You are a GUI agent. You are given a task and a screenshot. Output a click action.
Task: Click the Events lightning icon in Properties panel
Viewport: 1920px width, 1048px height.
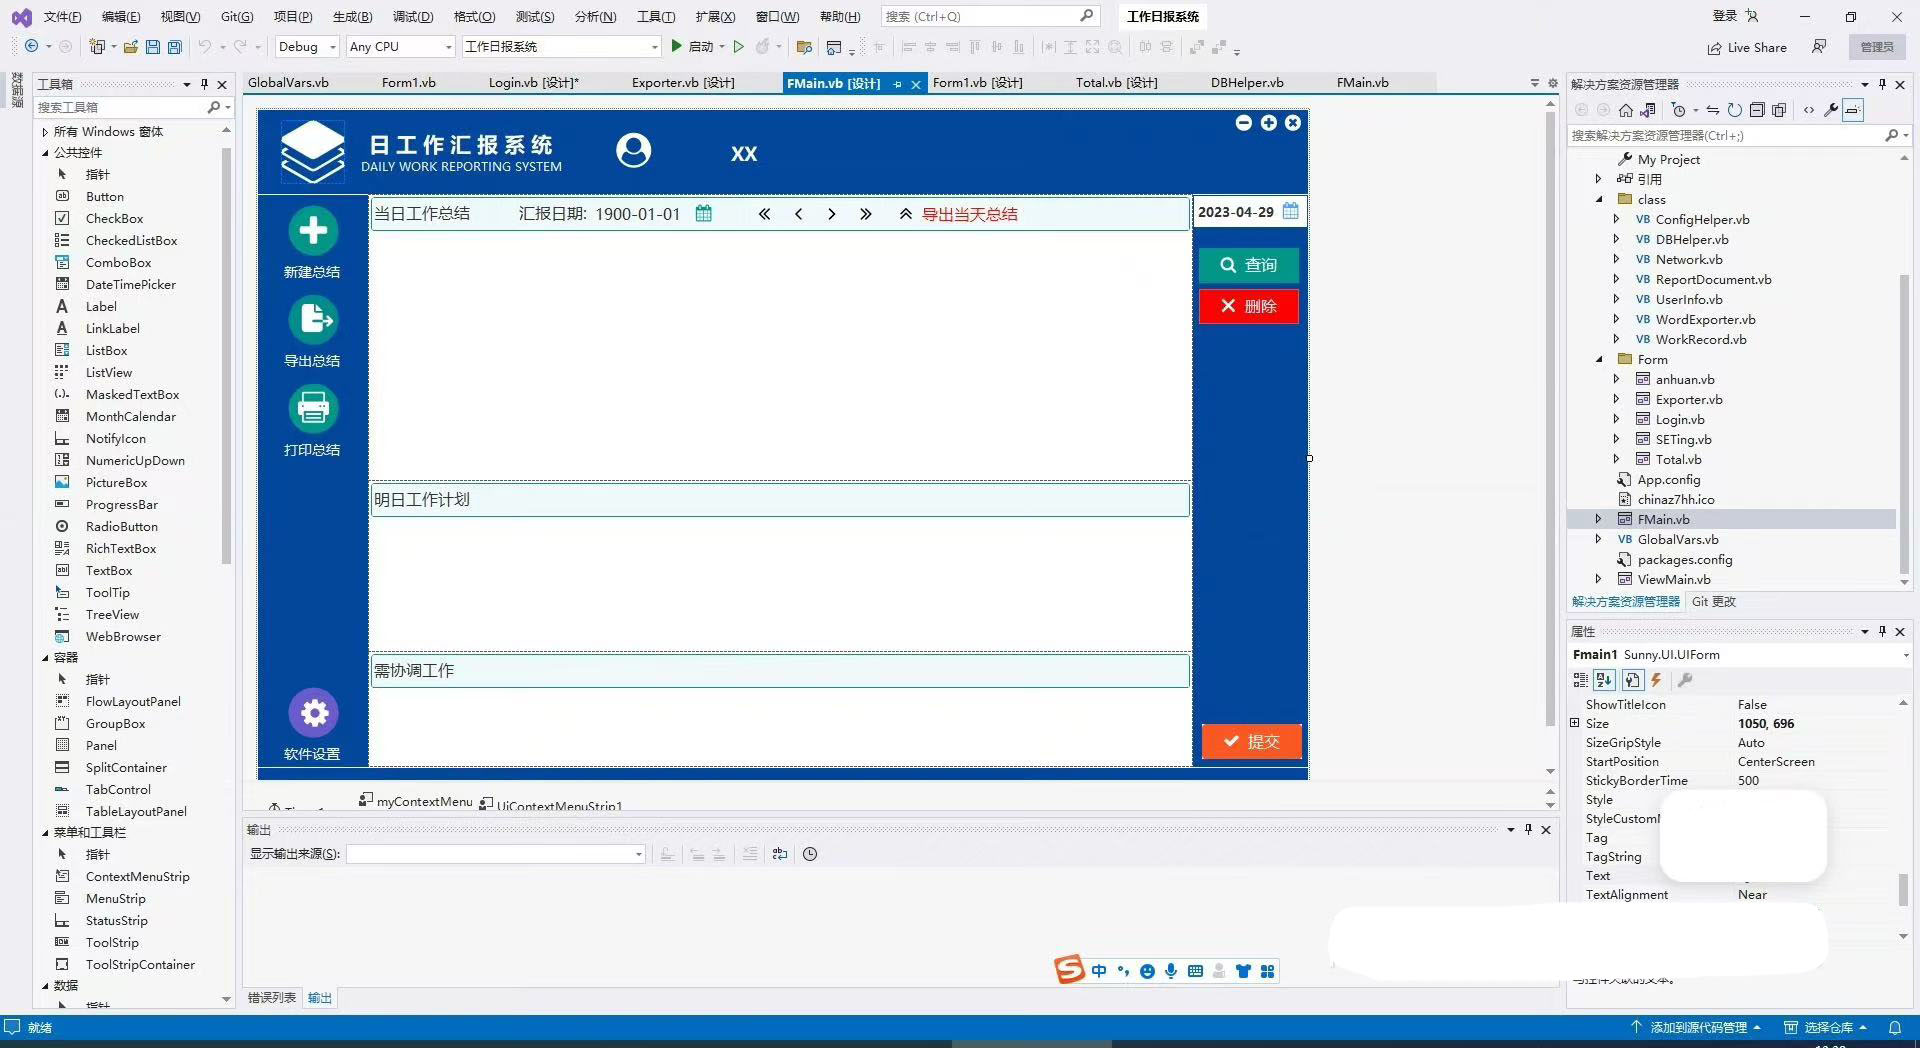(1656, 680)
